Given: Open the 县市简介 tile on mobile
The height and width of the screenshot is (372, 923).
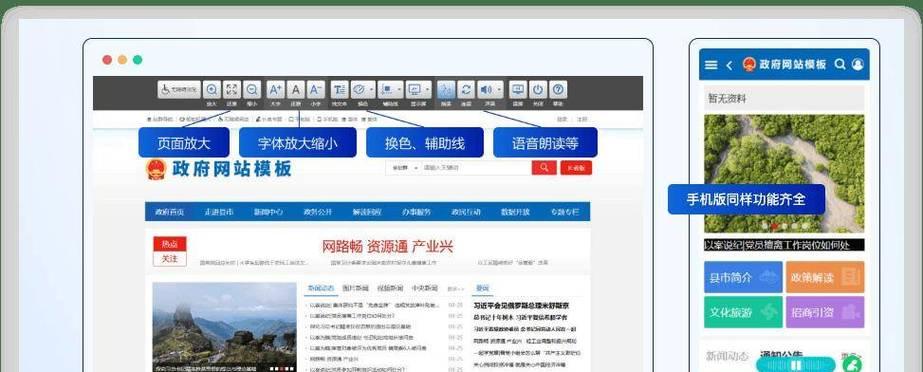Looking at the screenshot, I should (x=743, y=277).
